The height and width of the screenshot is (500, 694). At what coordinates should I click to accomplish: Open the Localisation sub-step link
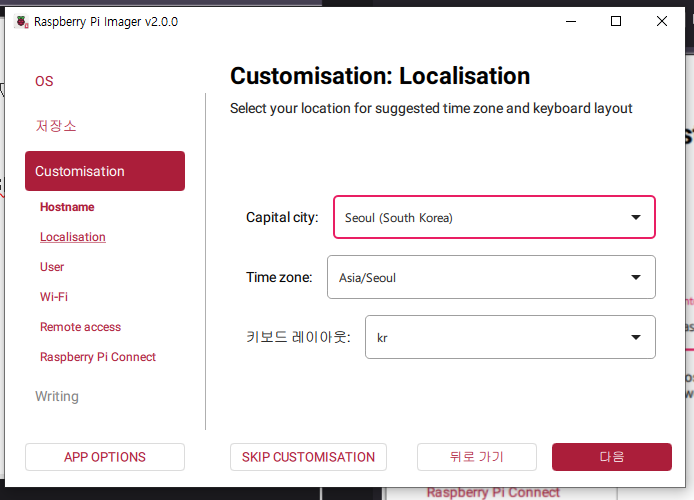point(73,237)
